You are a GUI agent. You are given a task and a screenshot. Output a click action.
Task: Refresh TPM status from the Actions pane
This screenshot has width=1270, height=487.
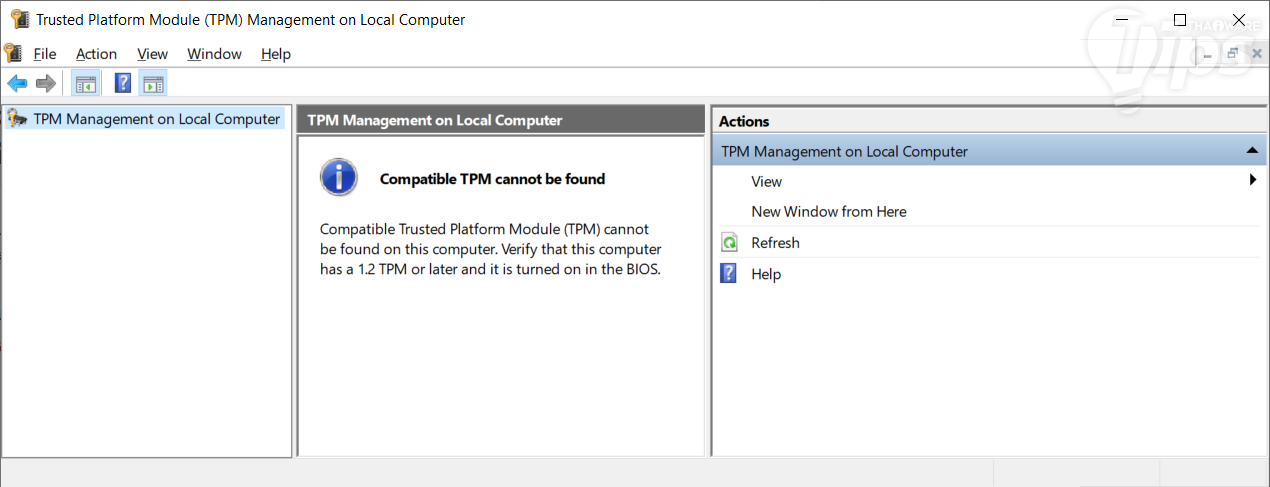click(775, 243)
